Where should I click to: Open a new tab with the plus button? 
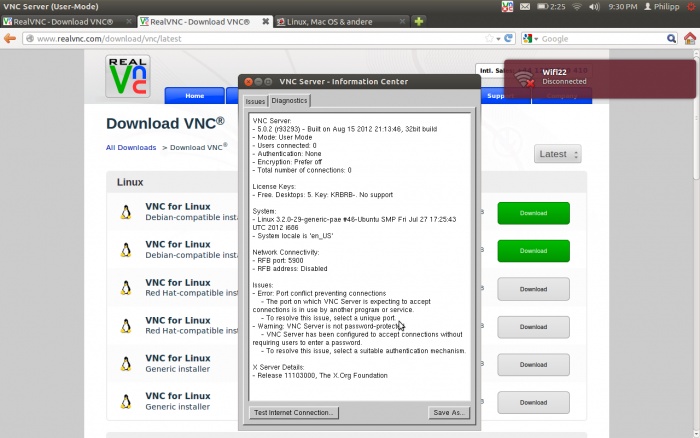tap(419, 21)
